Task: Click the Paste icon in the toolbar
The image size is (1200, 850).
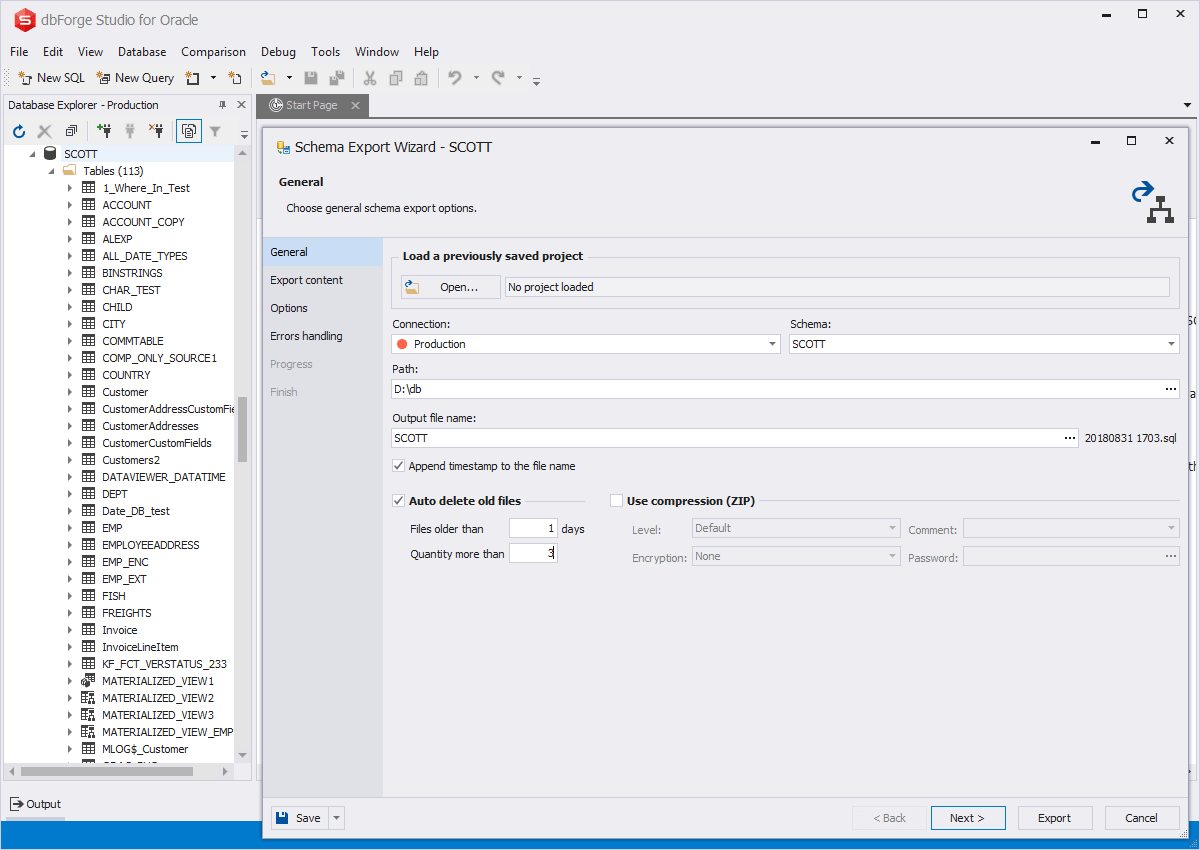Action: pyautogui.click(x=421, y=78)
